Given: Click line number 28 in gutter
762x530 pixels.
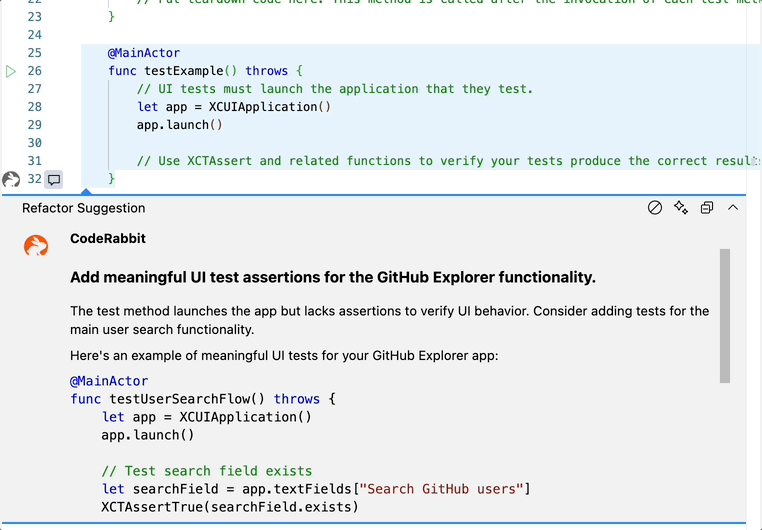Looking at the screenshot, I should click(x=35, y=107).
